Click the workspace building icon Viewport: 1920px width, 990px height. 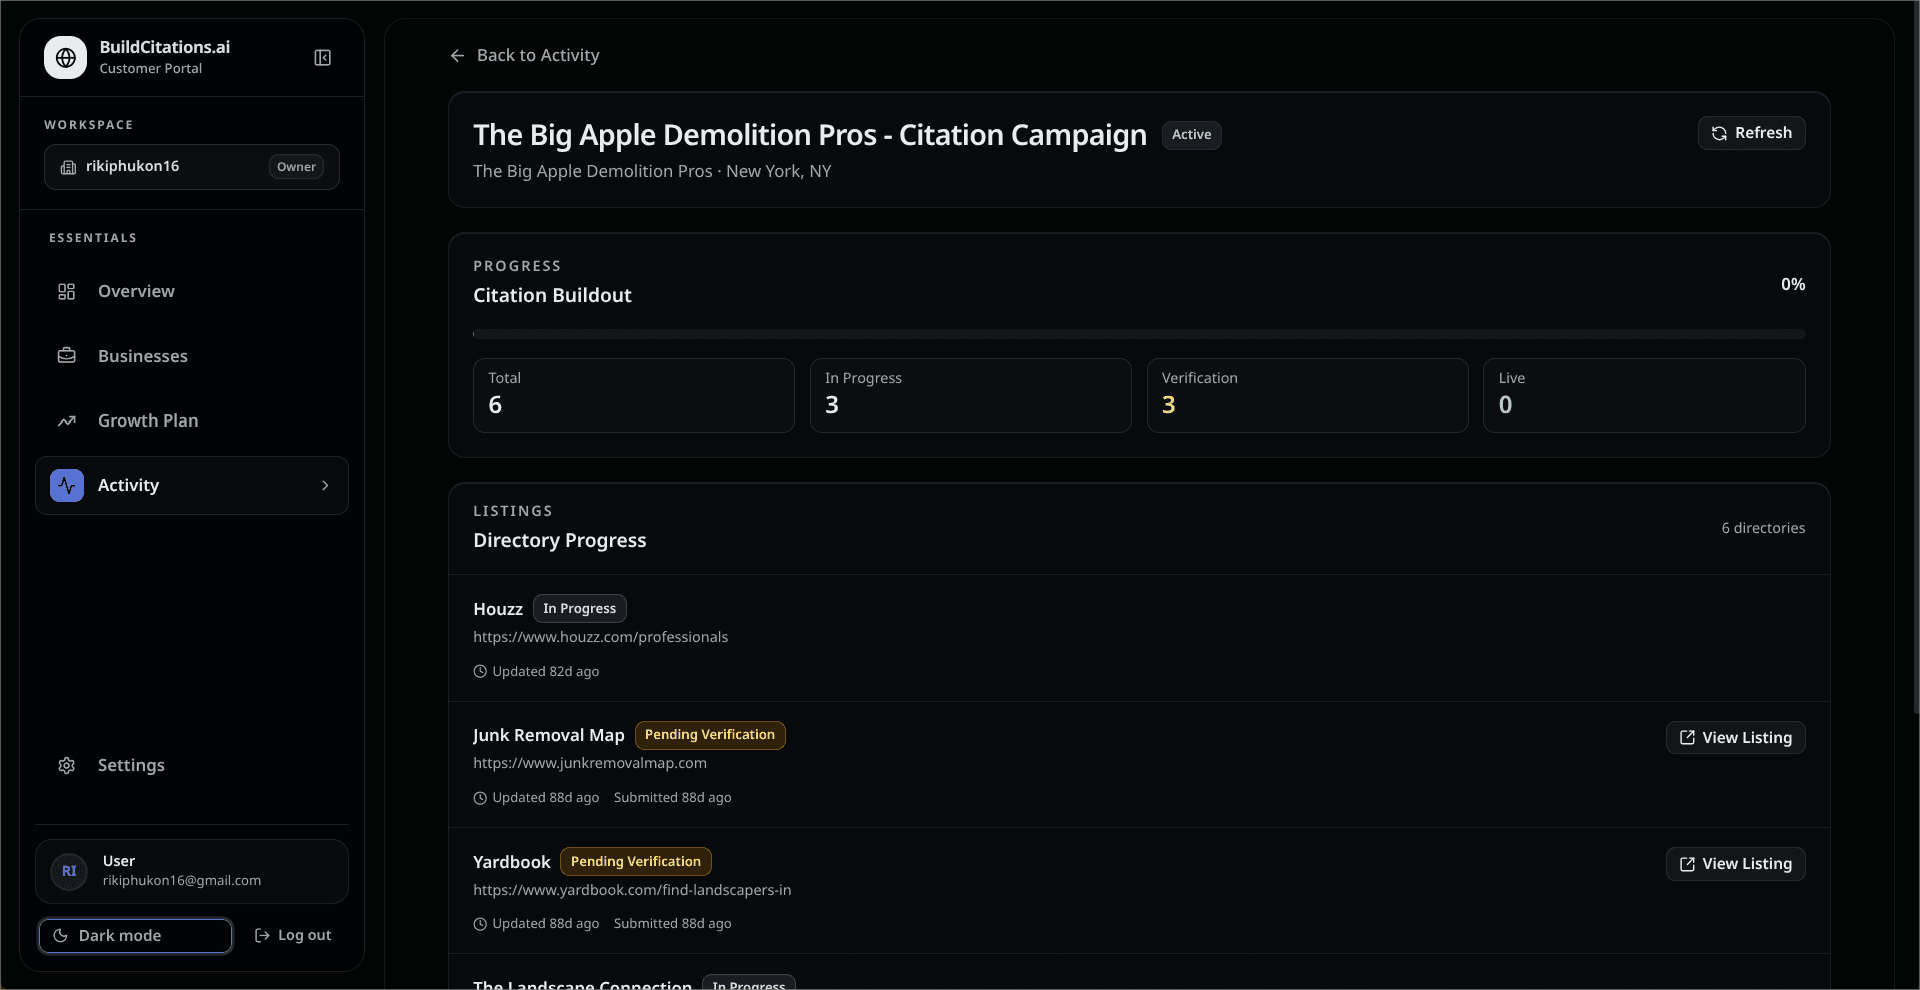(x=68, y=167)
